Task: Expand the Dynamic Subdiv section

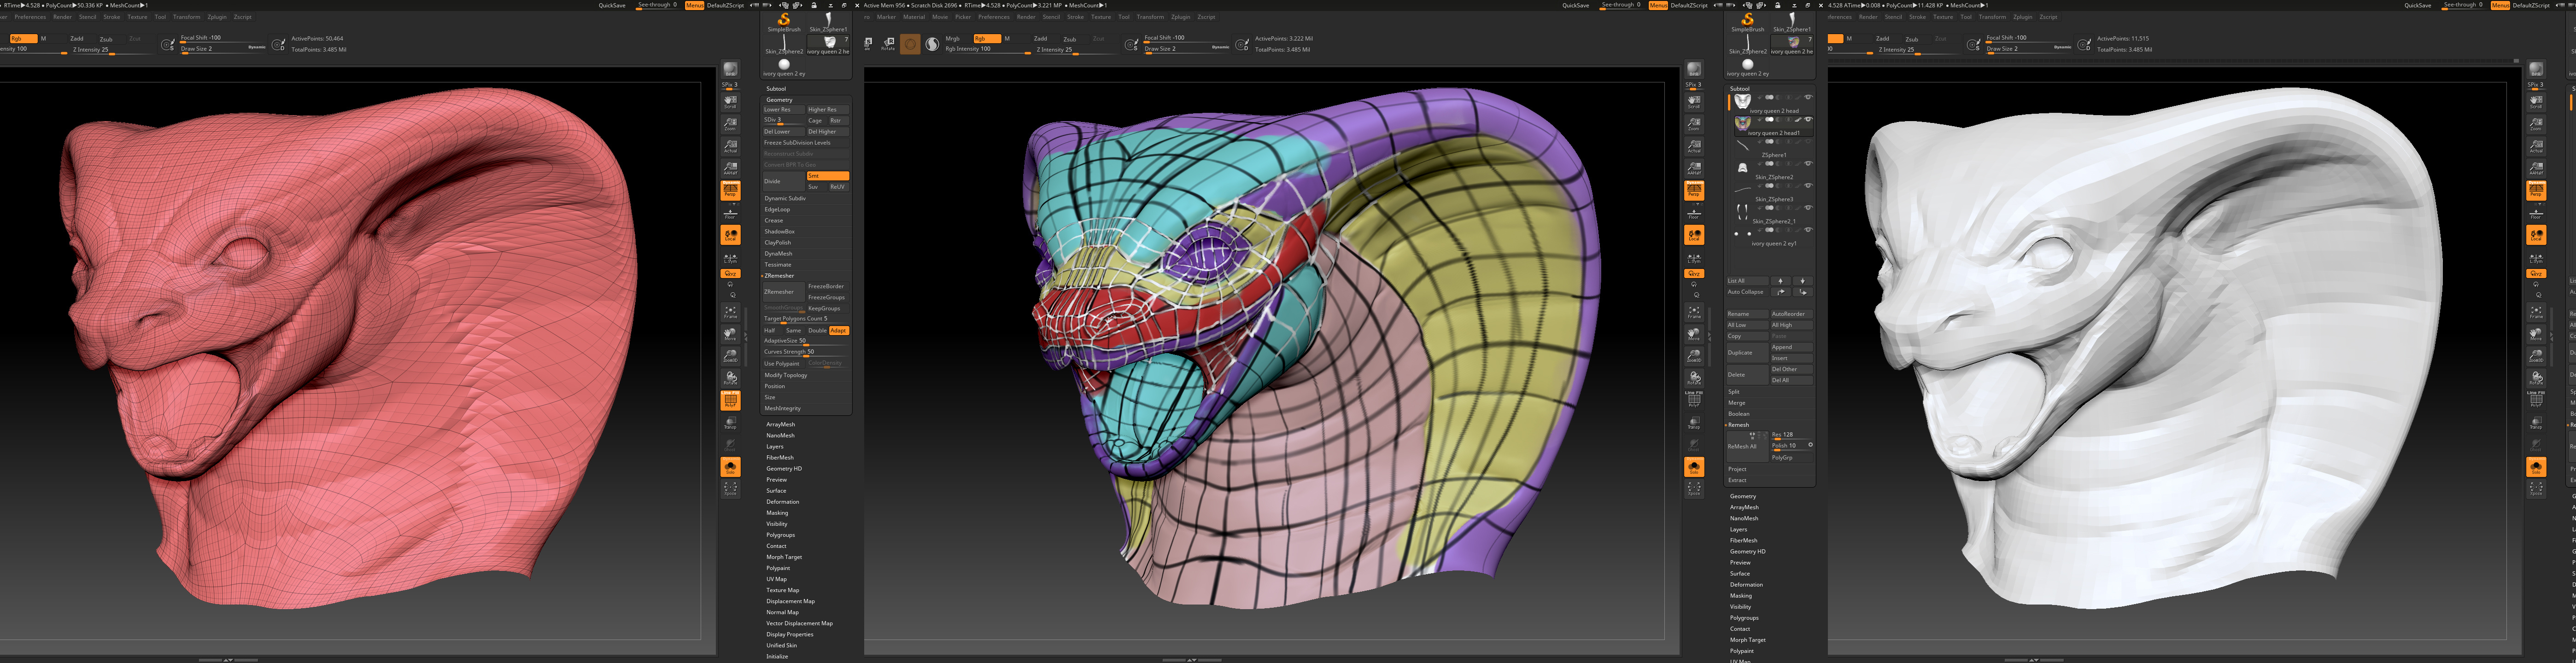Action: coord(785,198)
